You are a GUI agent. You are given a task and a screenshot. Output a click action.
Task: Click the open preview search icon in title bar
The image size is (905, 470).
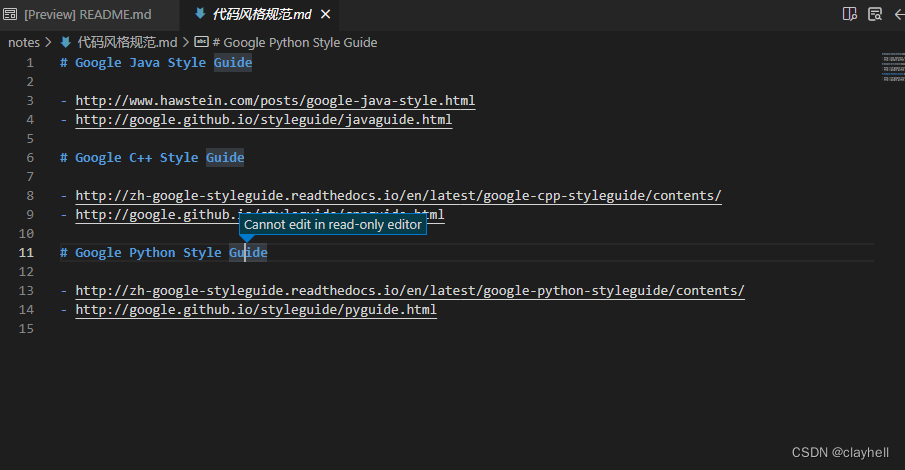875,14
